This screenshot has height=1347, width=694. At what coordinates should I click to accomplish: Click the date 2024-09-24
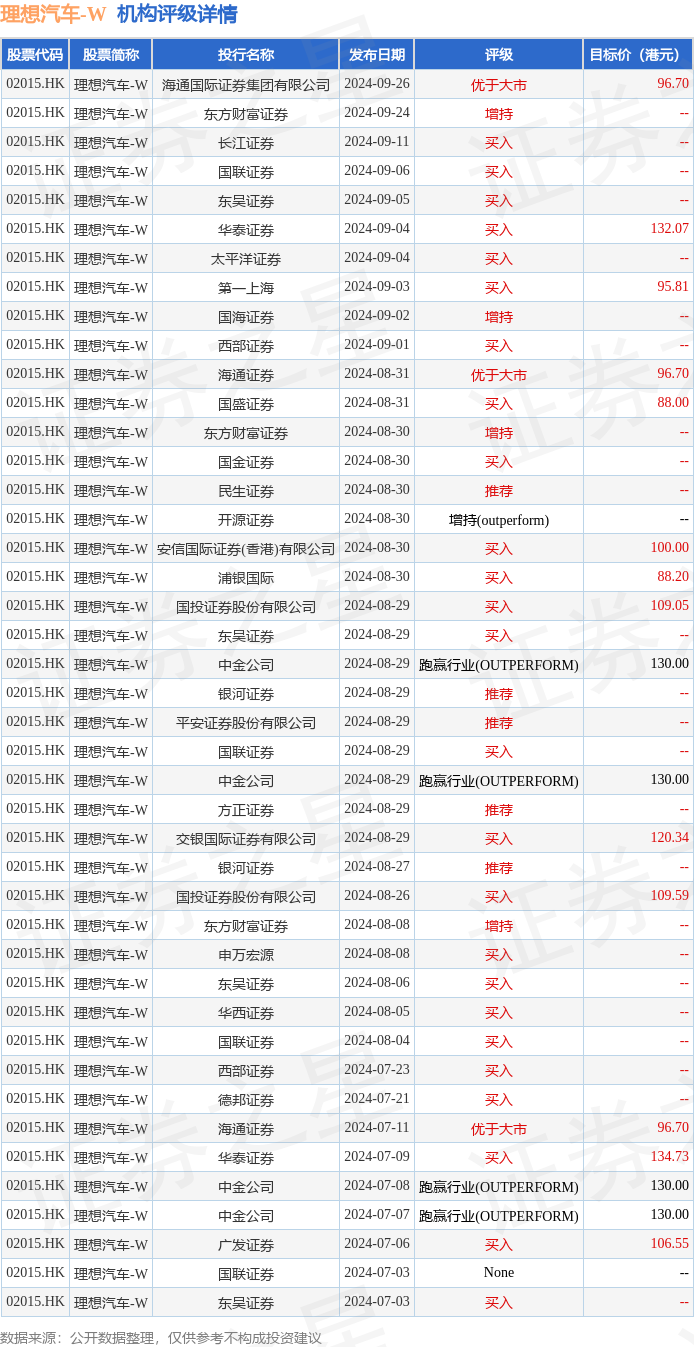tap(377, 113)
